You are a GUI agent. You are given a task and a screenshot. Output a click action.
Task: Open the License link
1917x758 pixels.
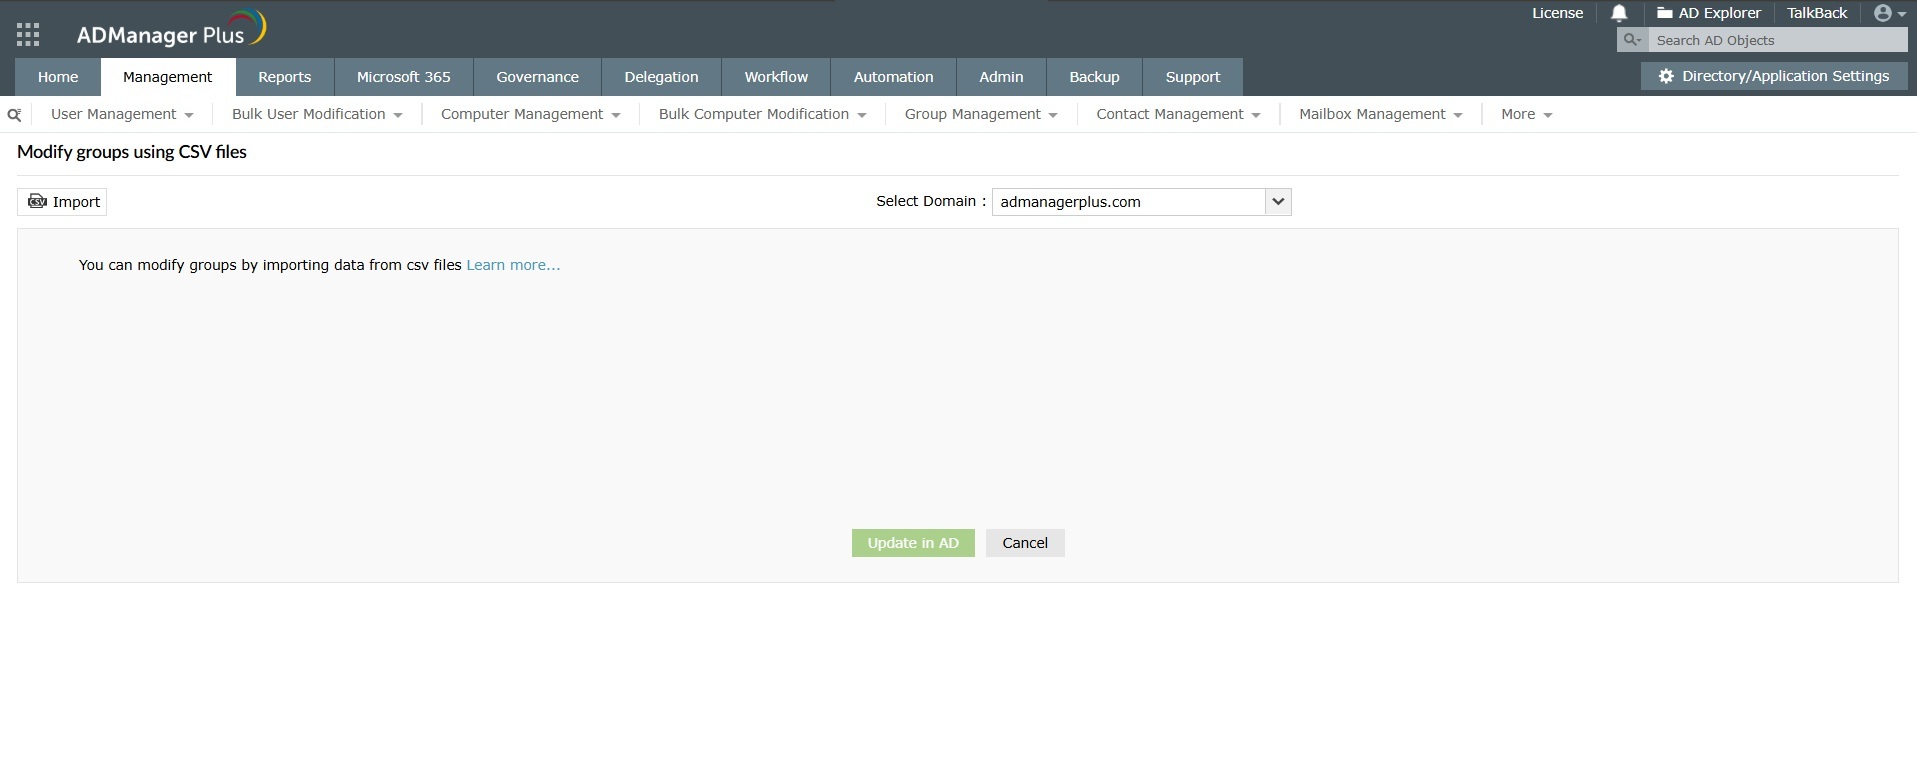pyautogui.click(x=1557, y=13)
